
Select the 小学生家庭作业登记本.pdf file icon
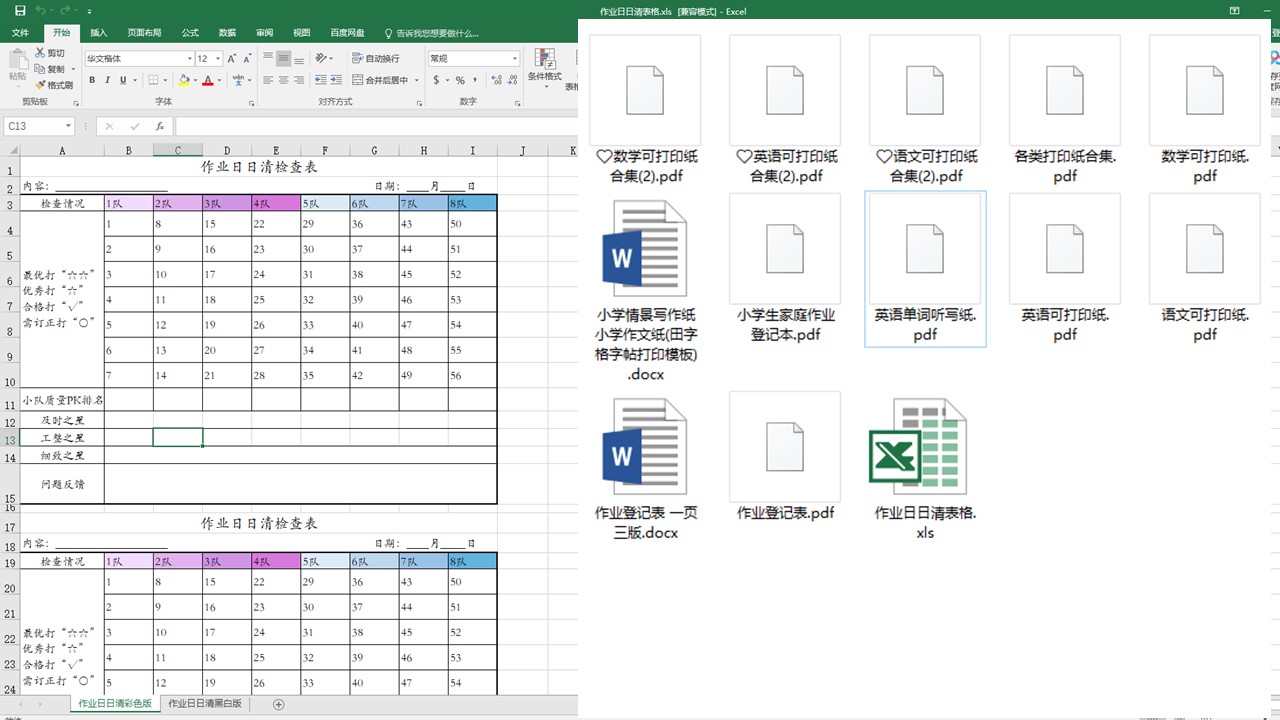point(785,248)
